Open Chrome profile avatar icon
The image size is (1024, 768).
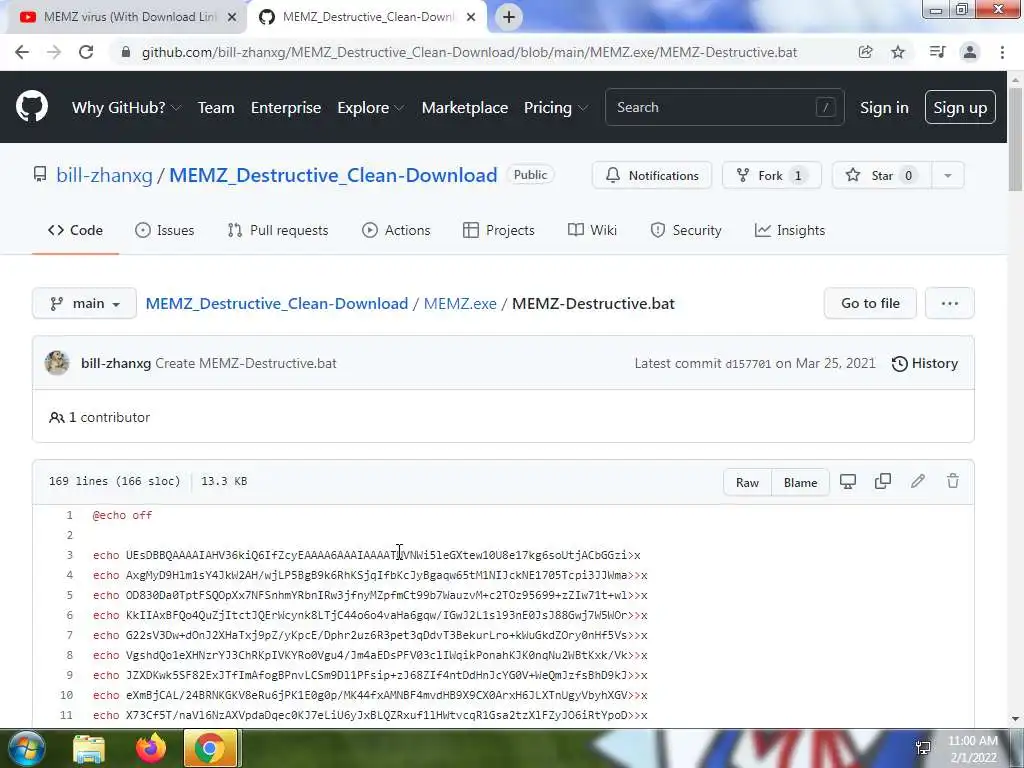pyautogui.click(x=970, y=52)
